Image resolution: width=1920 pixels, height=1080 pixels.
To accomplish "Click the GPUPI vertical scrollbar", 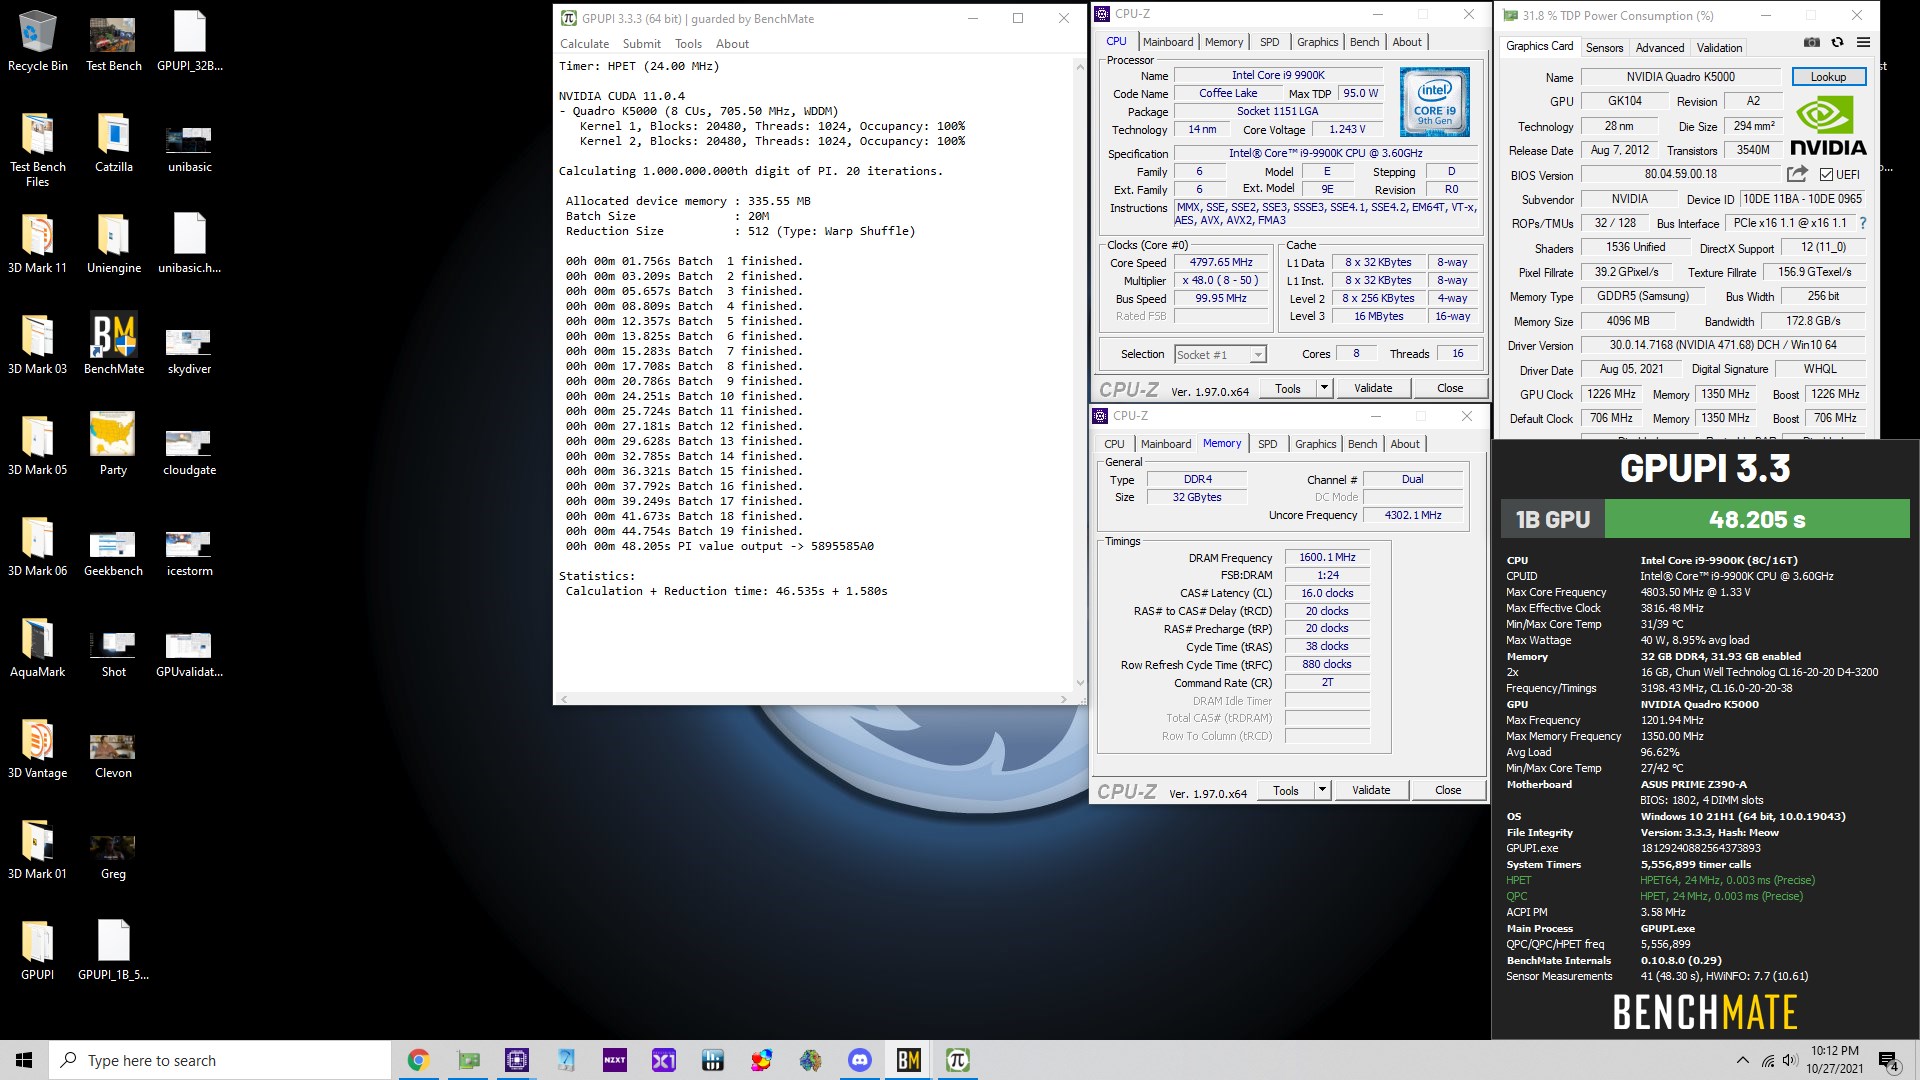I will click(x=1080, y=375).
